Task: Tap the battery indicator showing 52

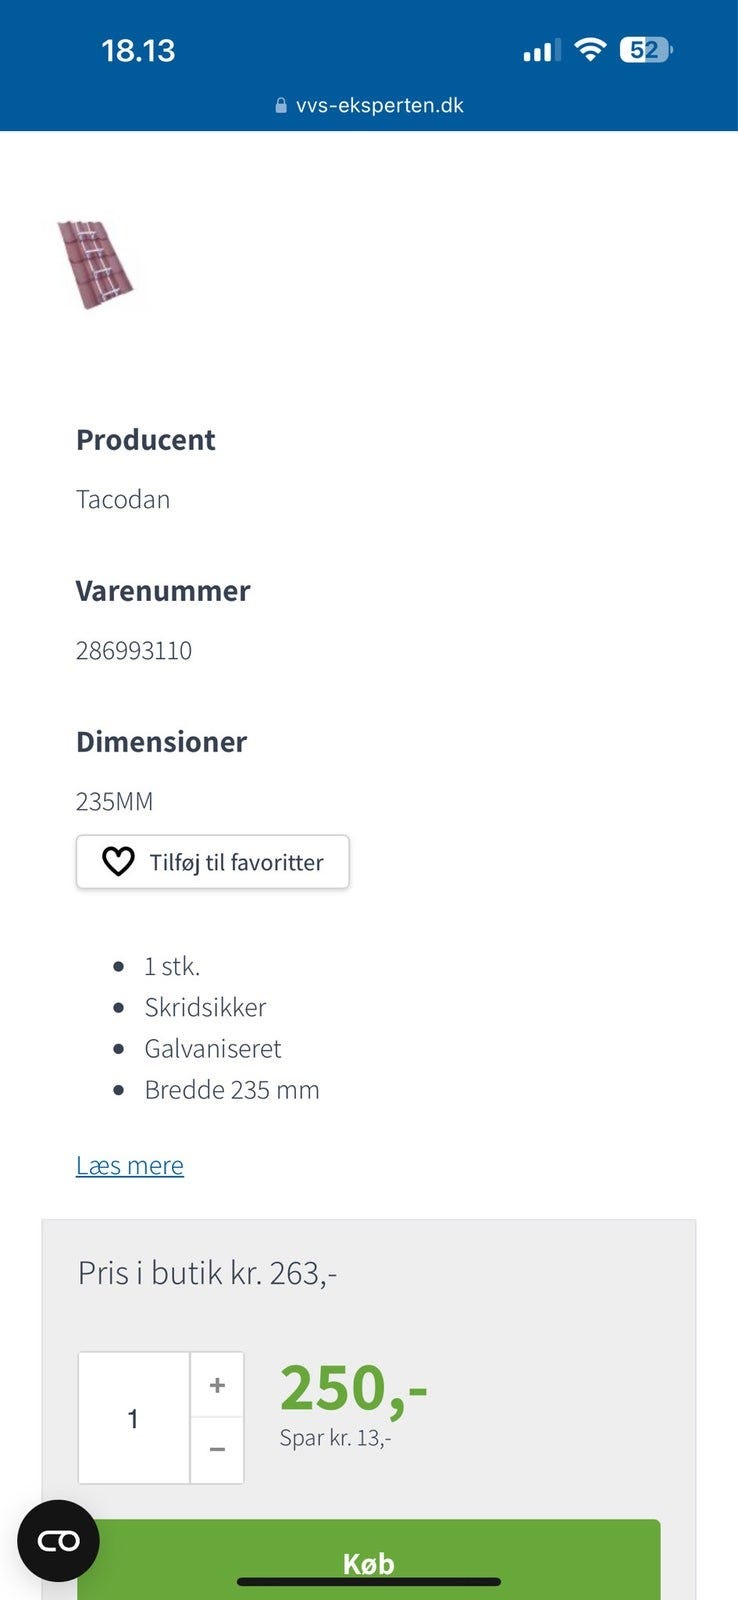Action: coord(646,49)
